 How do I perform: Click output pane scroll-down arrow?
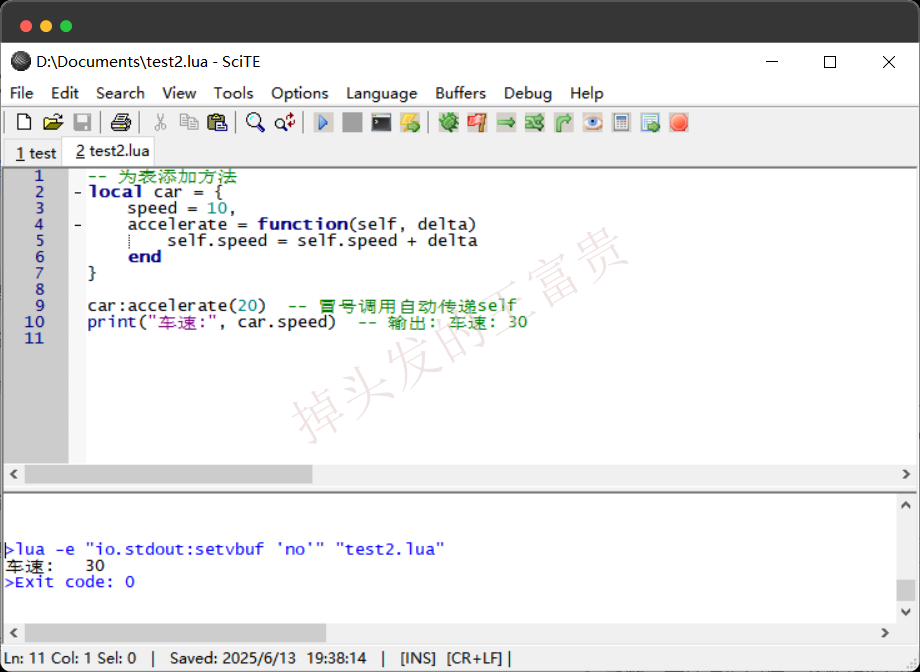[906, 612]
